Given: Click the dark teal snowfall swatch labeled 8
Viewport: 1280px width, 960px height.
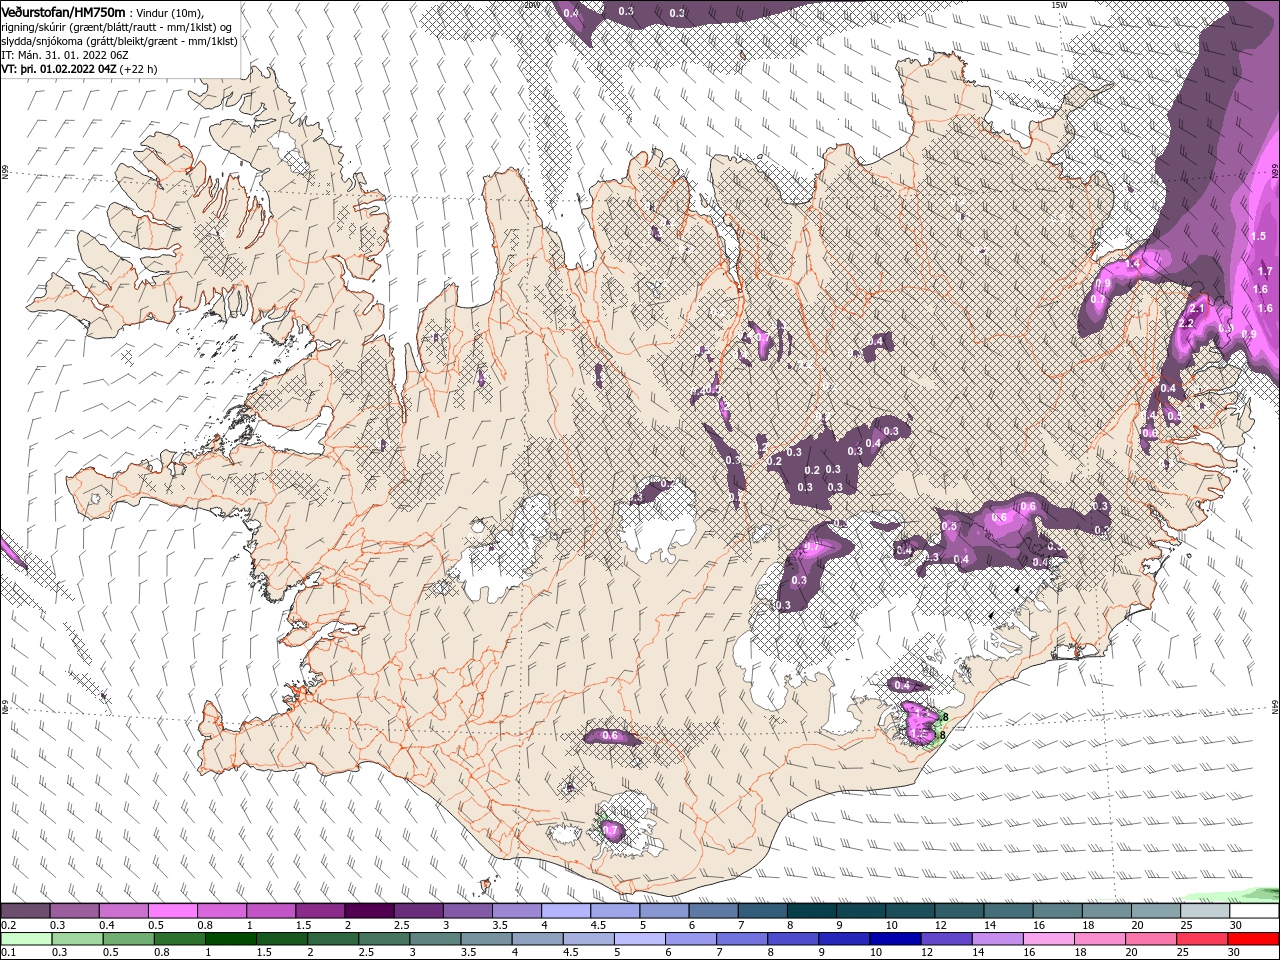Looking at the screenshot, I should (x=810, y=911).
